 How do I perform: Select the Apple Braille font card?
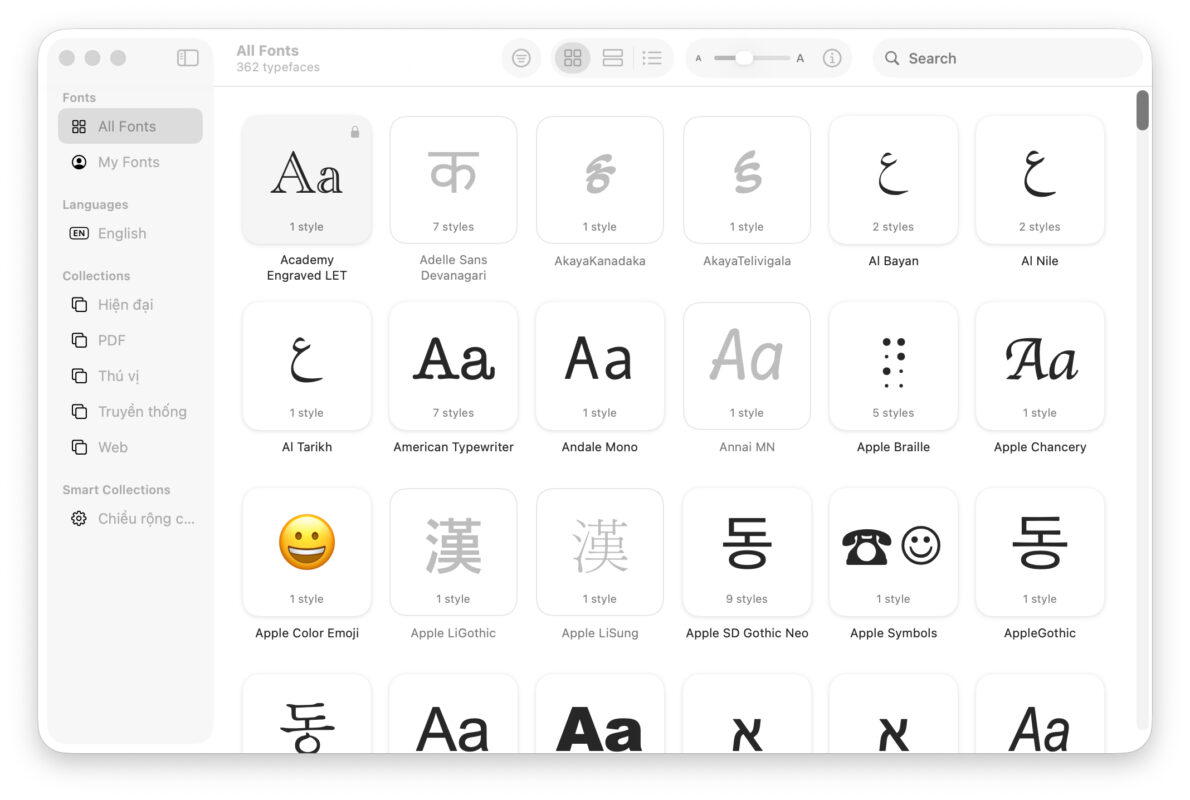pyautogui.click(x=893, y=366)
